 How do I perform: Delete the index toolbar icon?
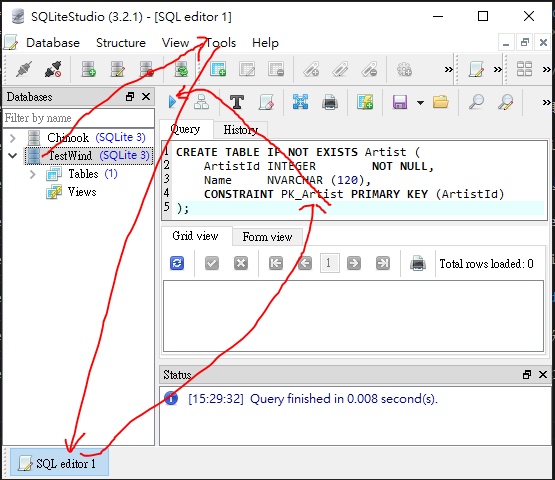369,69
